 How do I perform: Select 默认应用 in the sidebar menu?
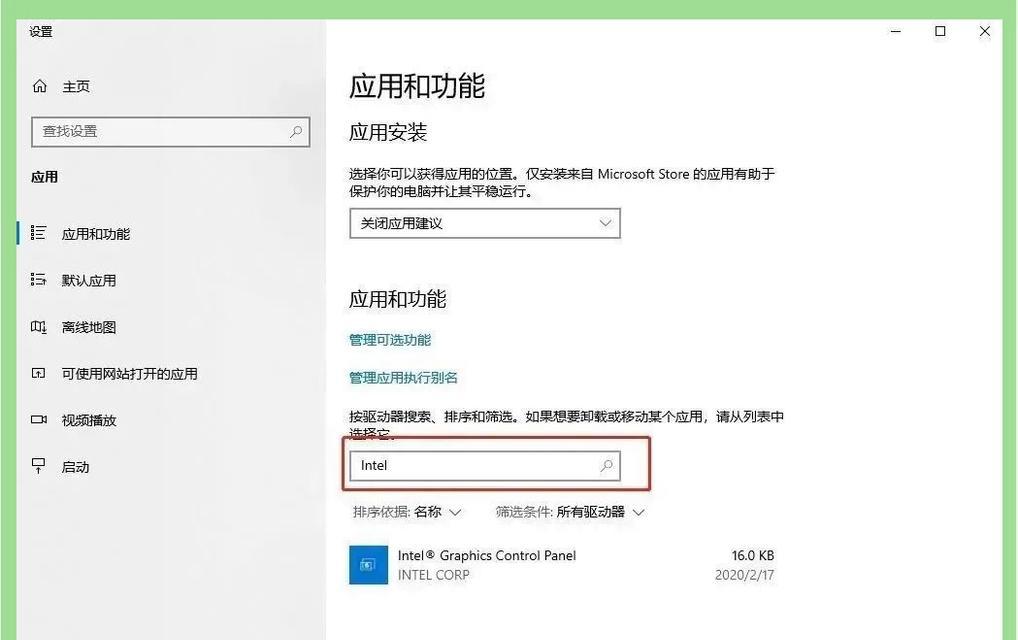coord(89,281)
